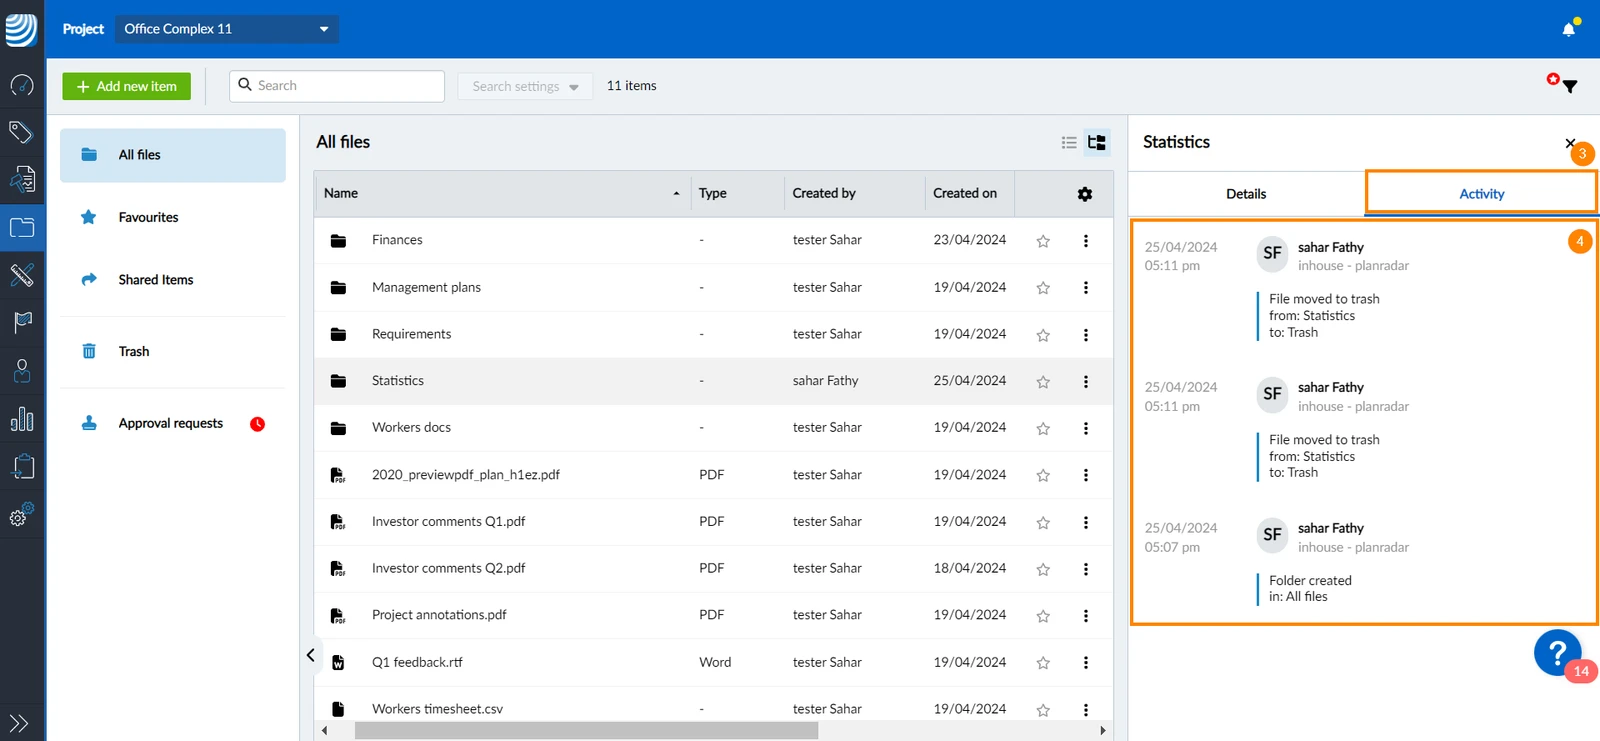Screen dimensions: 1600x741
Task: Open three-dot menu for Management plans
Action: coord(1086,288)
